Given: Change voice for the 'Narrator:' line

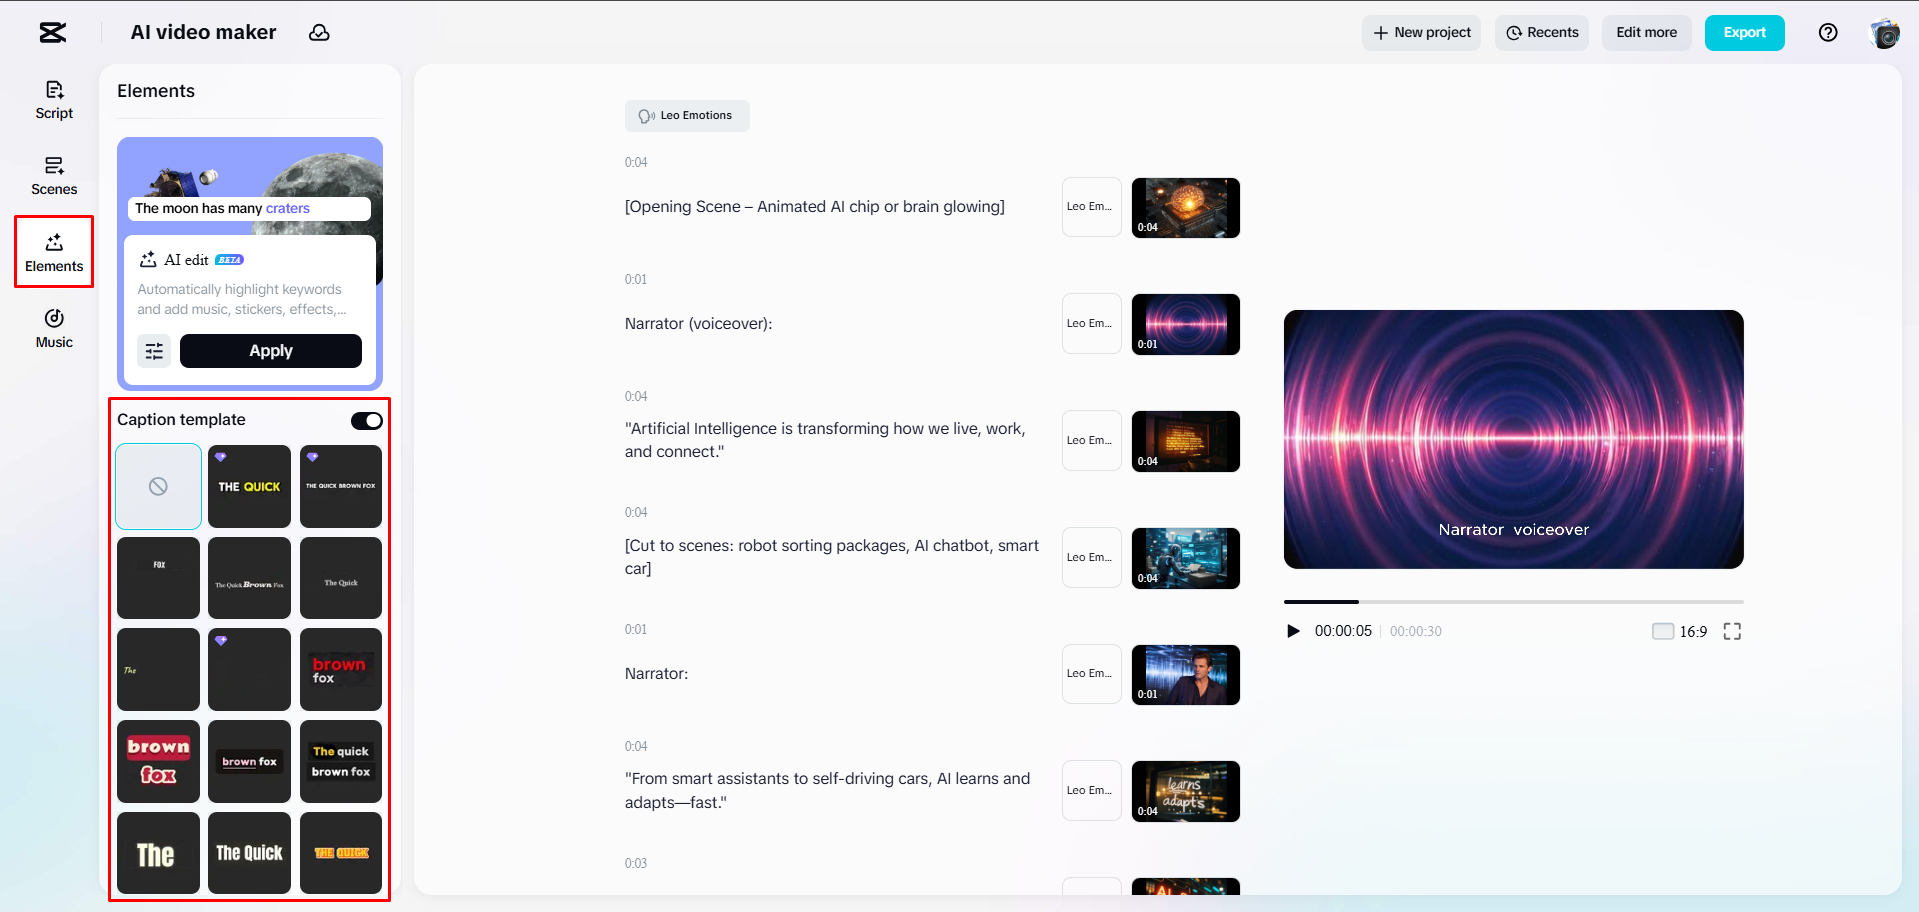Looking at the screenshot, I should pyautogui.click(x=1092, y=674).
